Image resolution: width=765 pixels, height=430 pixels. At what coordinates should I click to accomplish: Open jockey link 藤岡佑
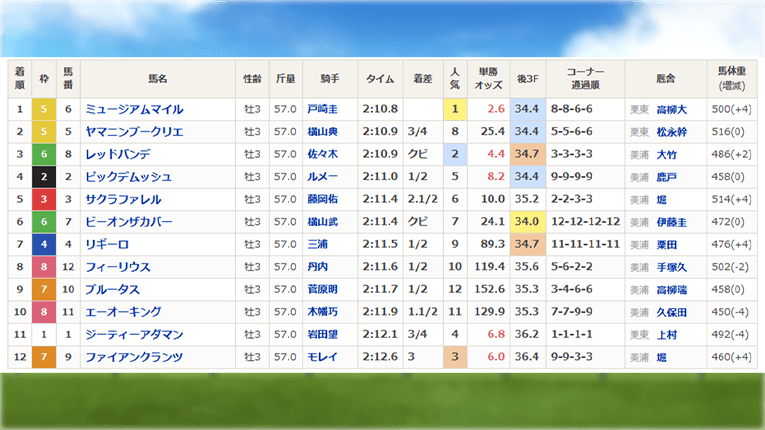click(322, 199)
